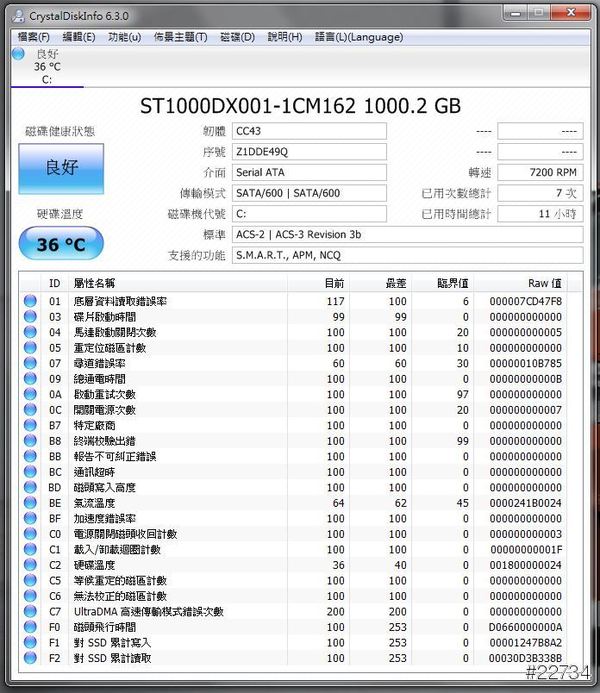Click status icon for attribute B8

click(30, 441)
